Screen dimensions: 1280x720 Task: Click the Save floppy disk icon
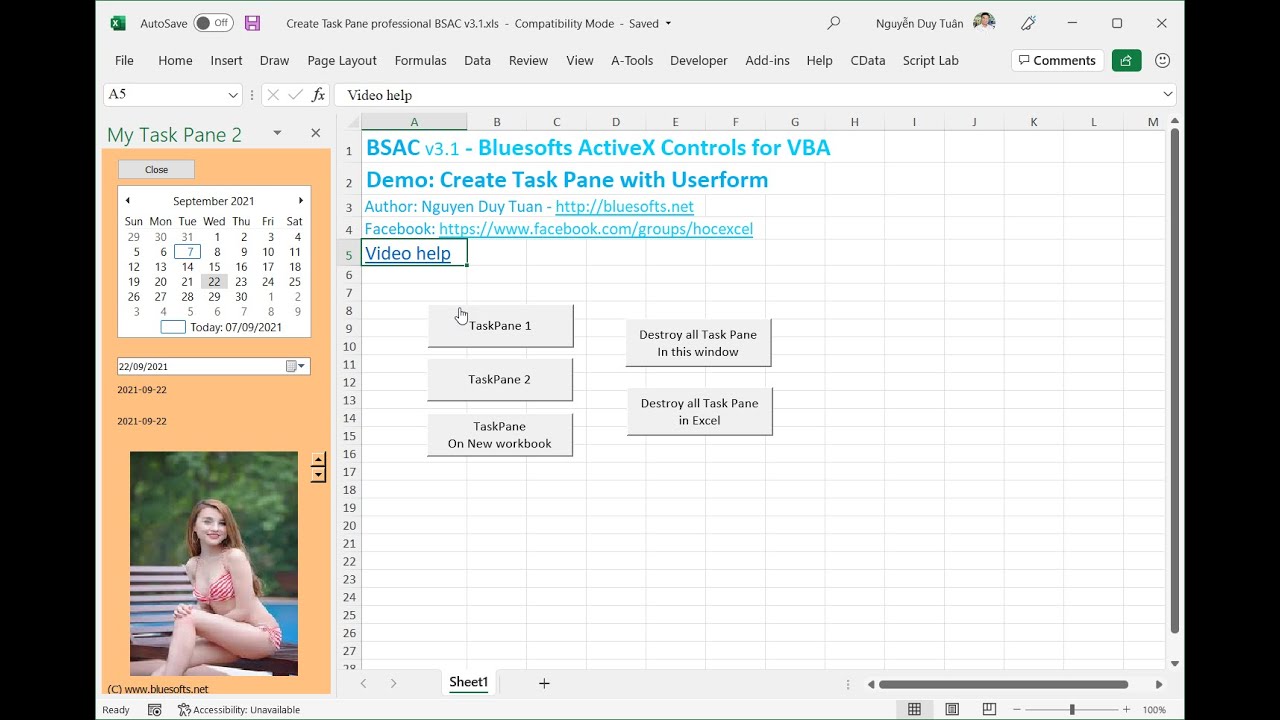[x=252, y=23]
